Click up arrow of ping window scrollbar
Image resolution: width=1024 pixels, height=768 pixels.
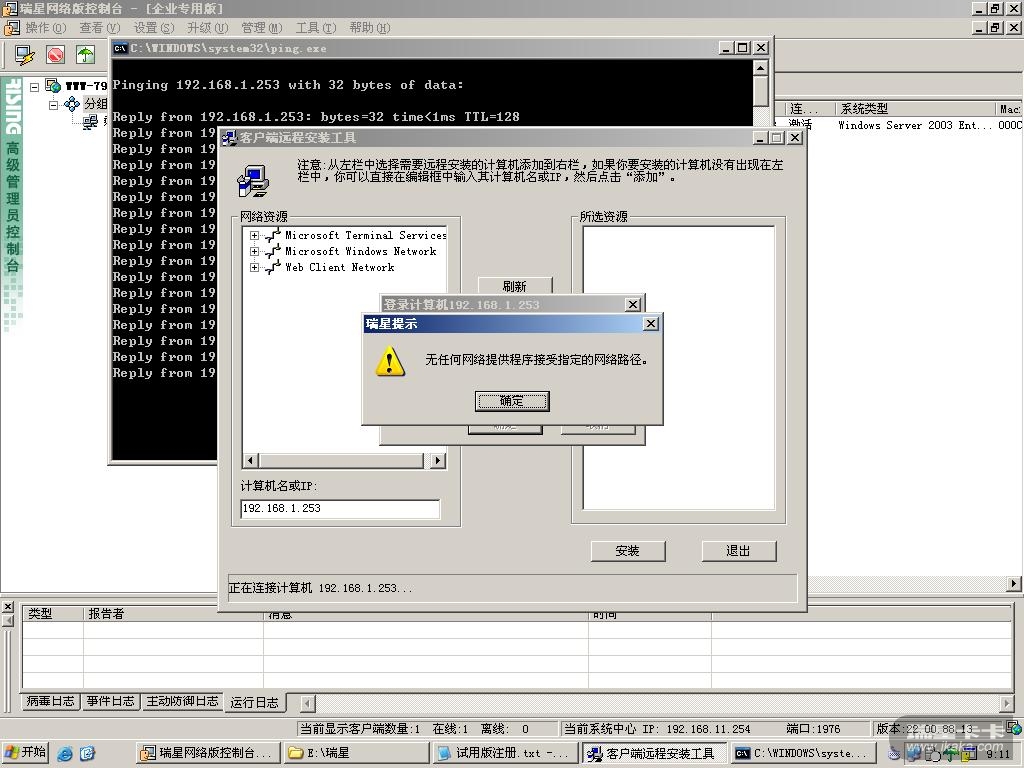pos(760,68)
